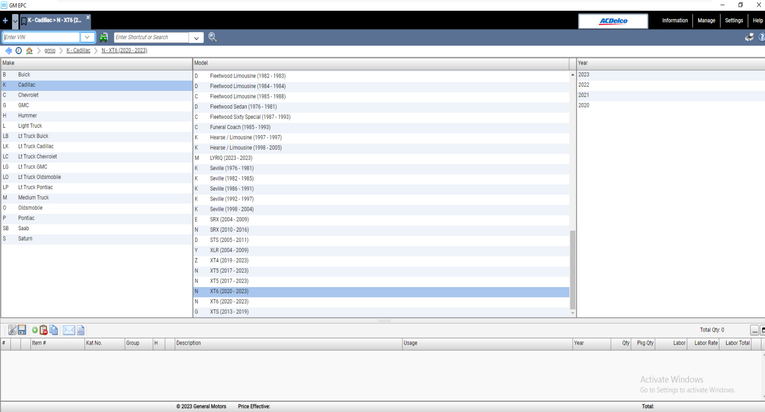Open the Information menu
The image size is (765, 412).
pos(674,20)
